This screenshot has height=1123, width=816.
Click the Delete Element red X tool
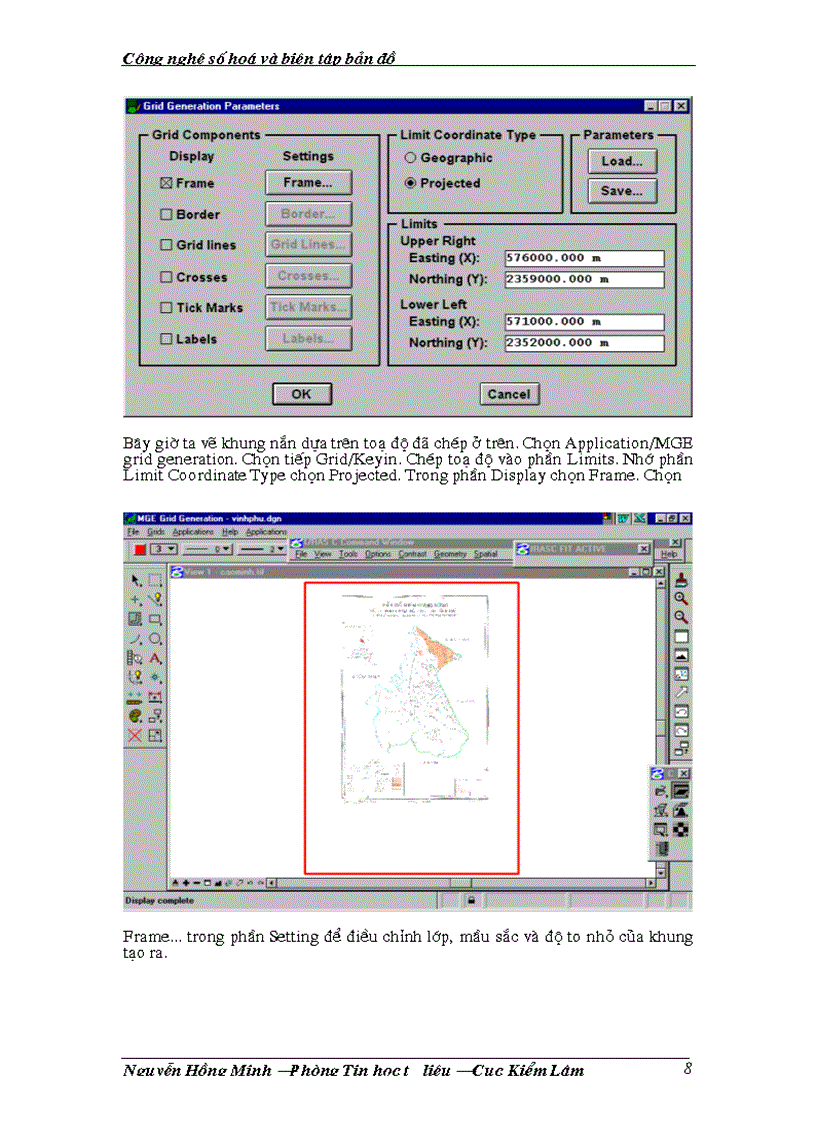[x=134, y=734]
